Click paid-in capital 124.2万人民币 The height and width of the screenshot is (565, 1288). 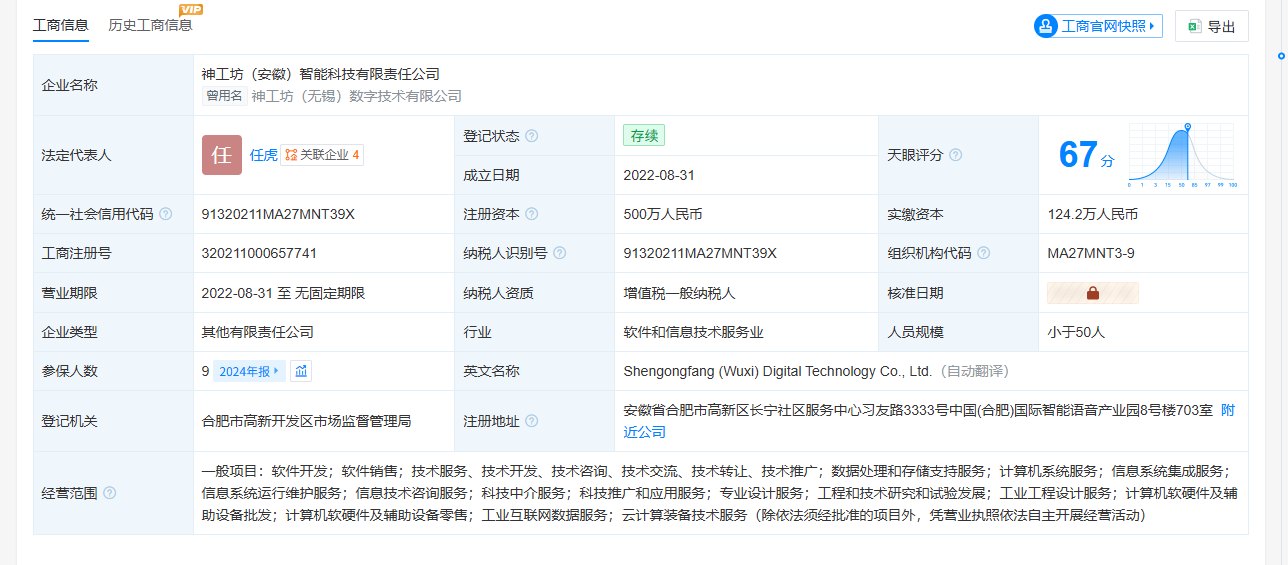pyautogui.click(x=1093, y=214)
